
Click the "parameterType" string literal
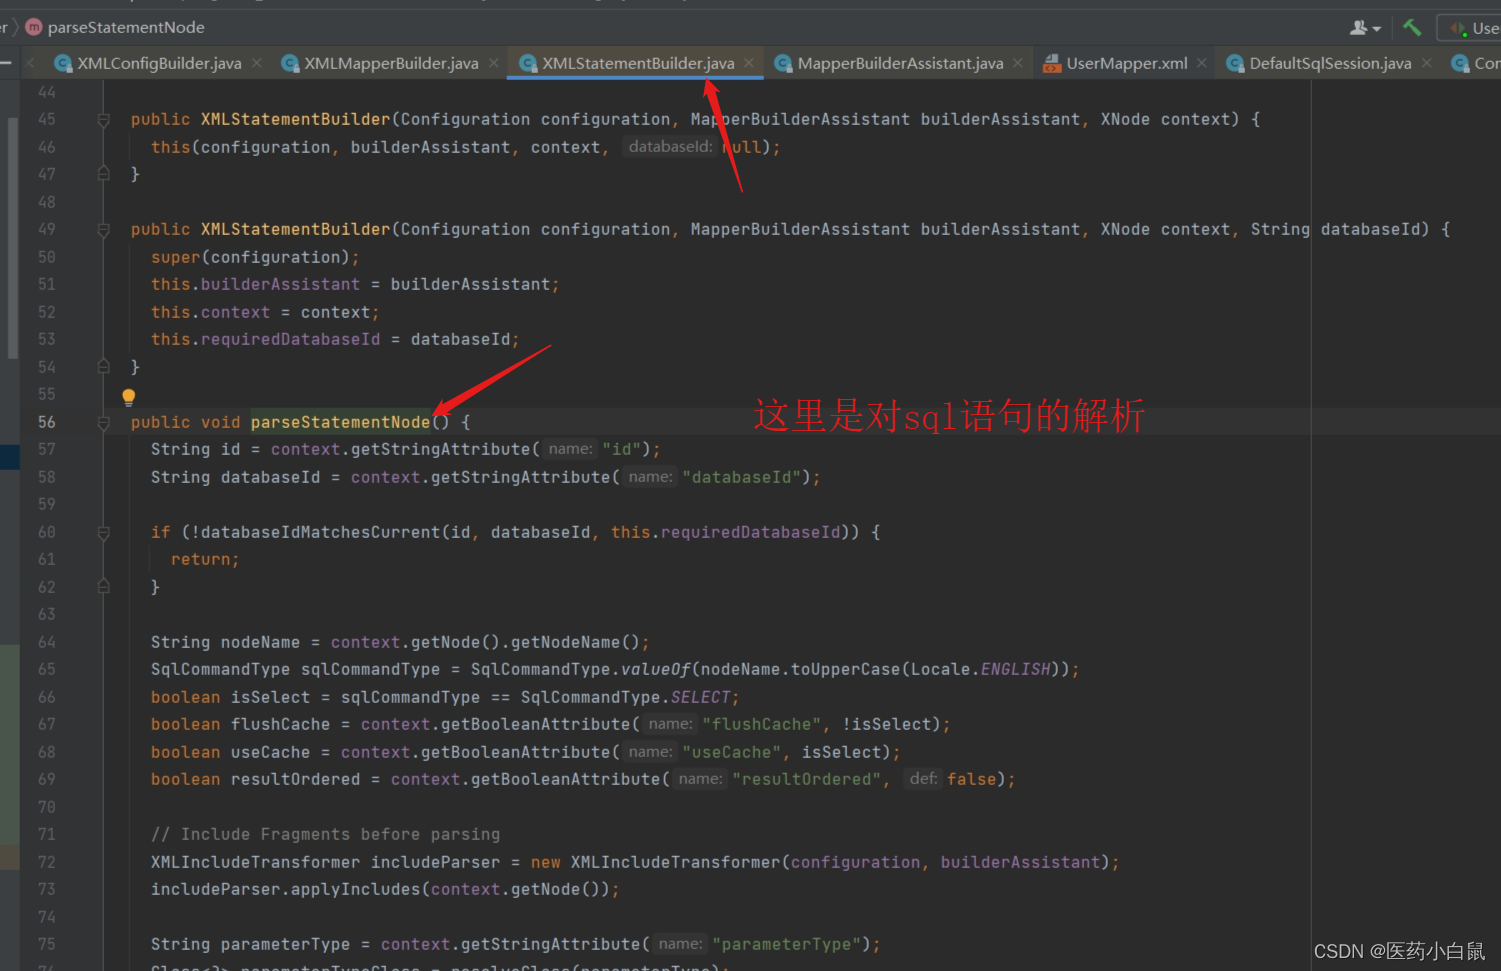[786, 944]
